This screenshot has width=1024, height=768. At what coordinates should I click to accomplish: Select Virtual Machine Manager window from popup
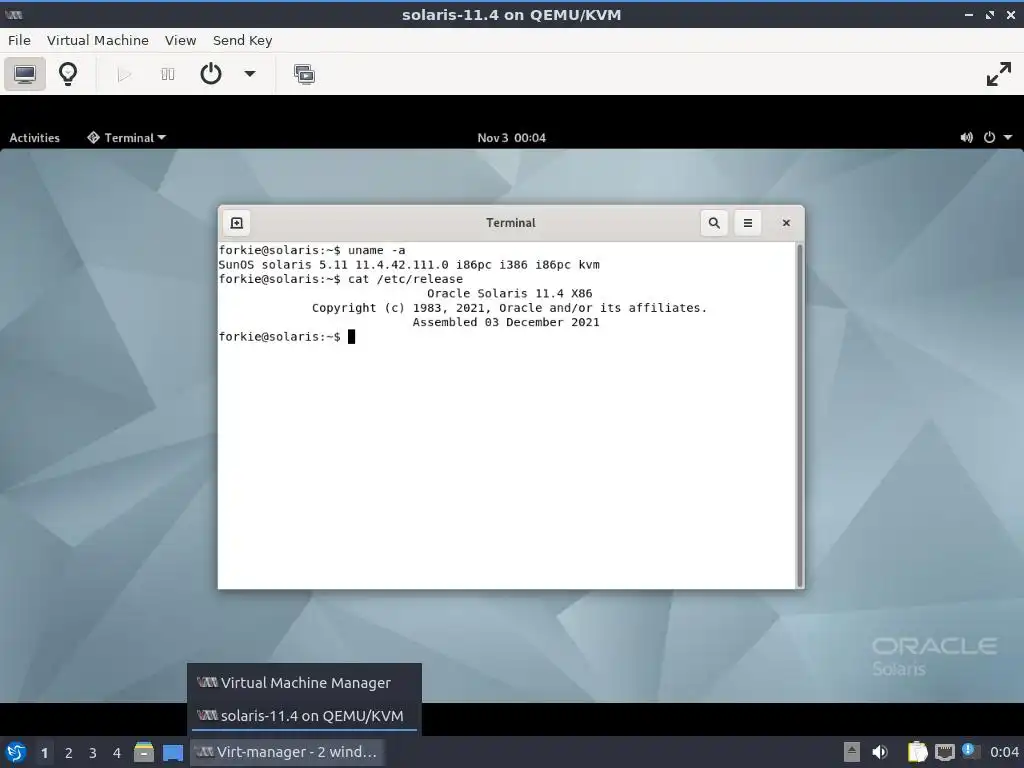click(304, 682)
